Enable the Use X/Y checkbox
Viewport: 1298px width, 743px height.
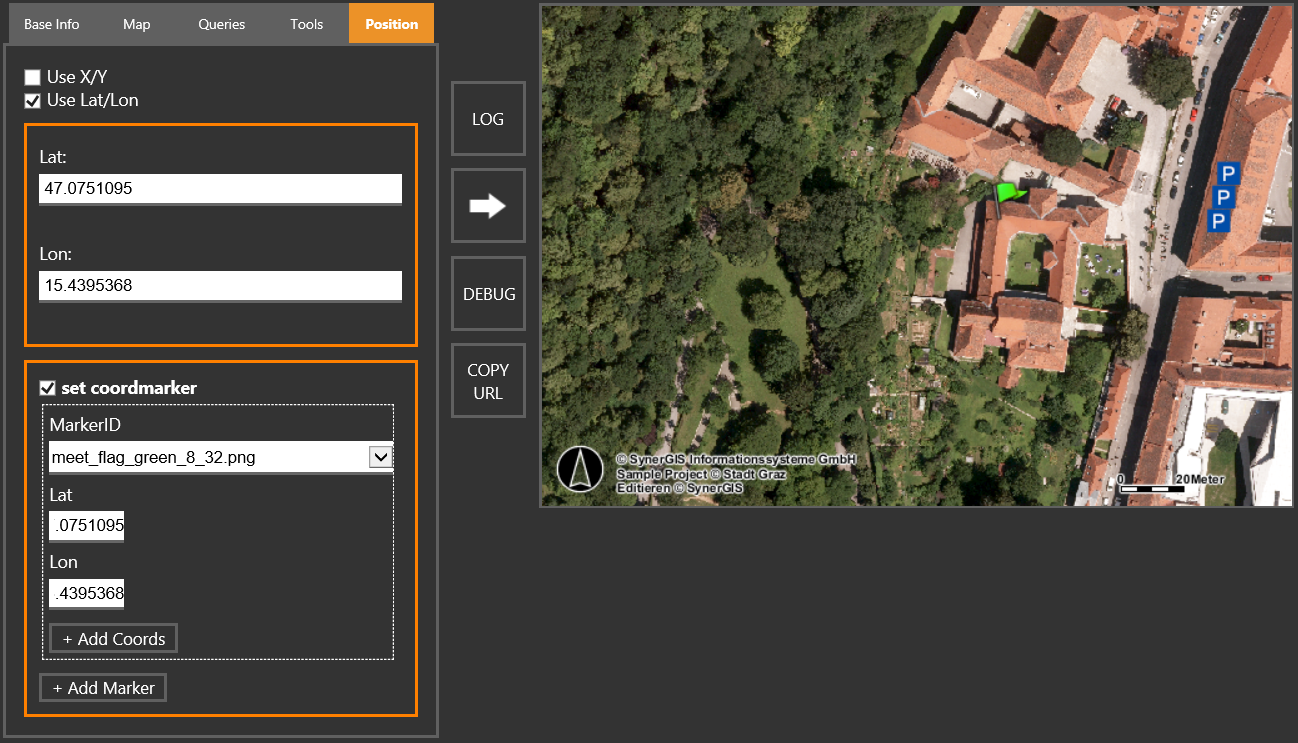tap(32, 76)
